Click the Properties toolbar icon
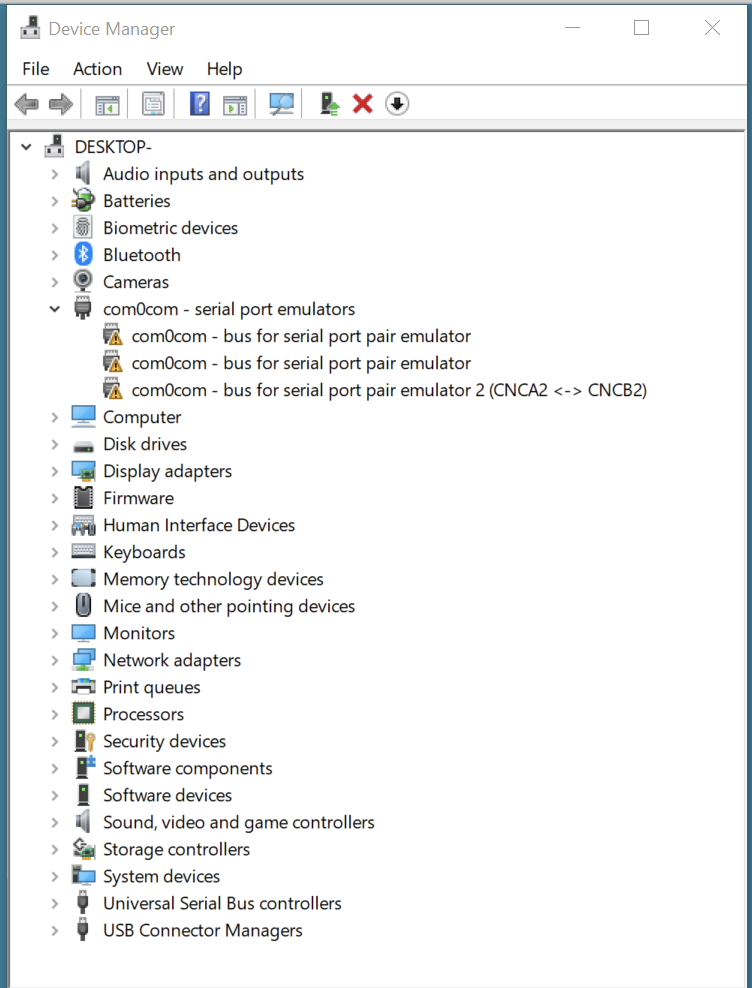752x988 pixels. click(x=153, y=104)
